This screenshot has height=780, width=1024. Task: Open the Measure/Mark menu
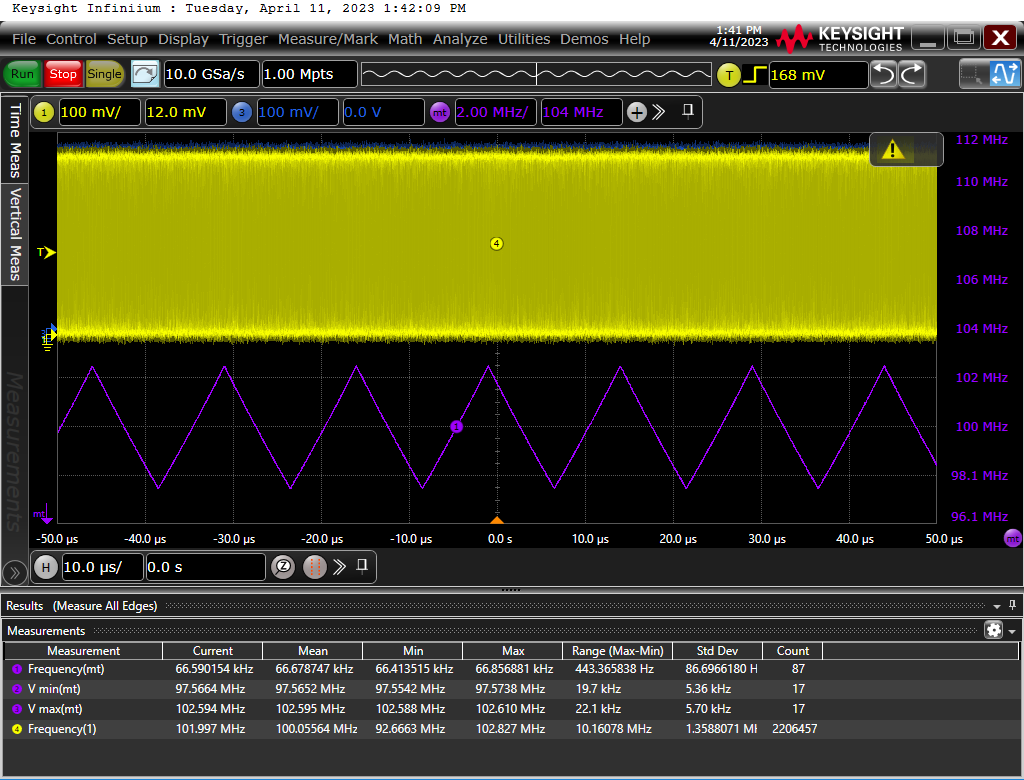(x=328, y=39)
